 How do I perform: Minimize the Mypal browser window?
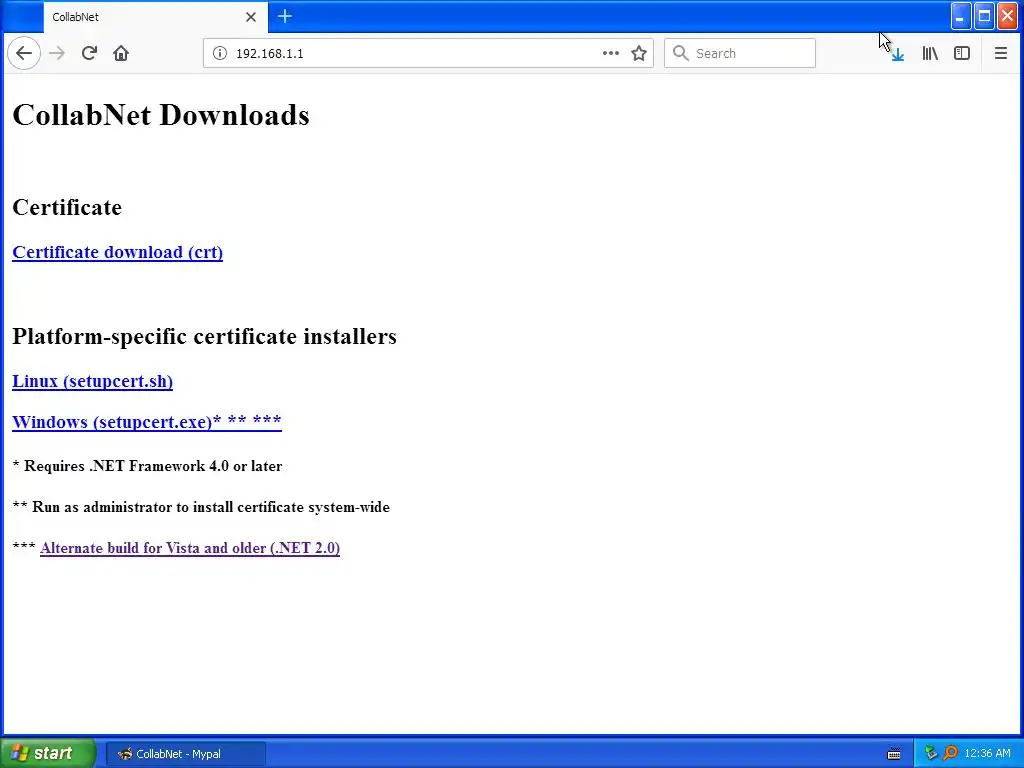click(x=960, y=17)
